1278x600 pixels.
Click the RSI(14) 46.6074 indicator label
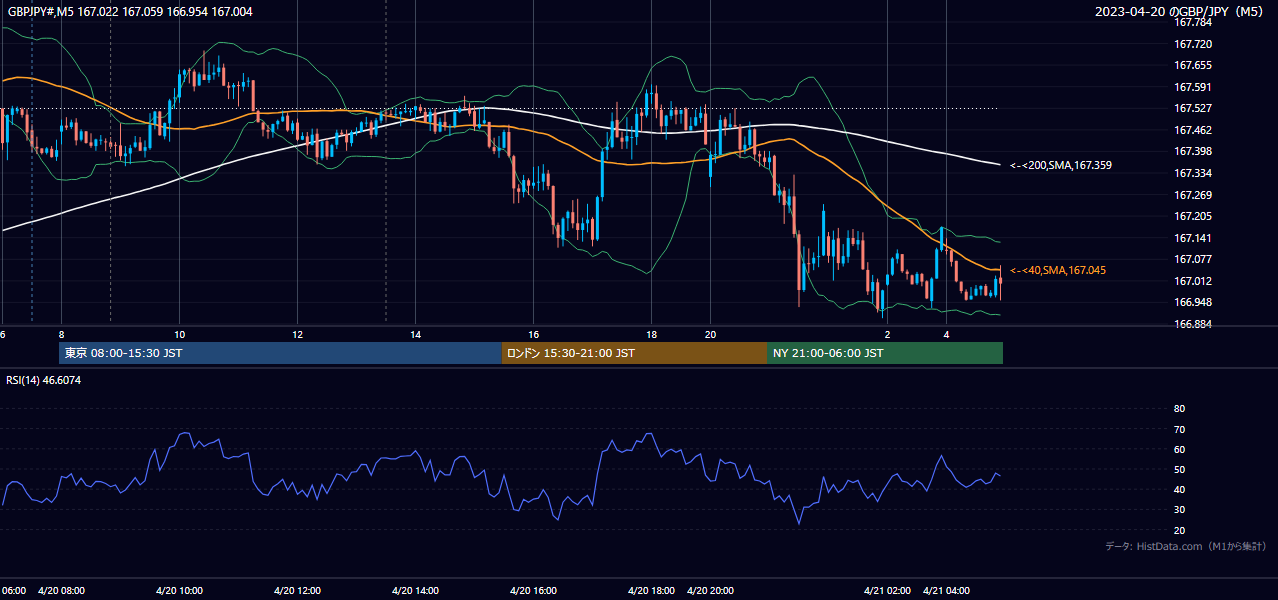(44, 380)
